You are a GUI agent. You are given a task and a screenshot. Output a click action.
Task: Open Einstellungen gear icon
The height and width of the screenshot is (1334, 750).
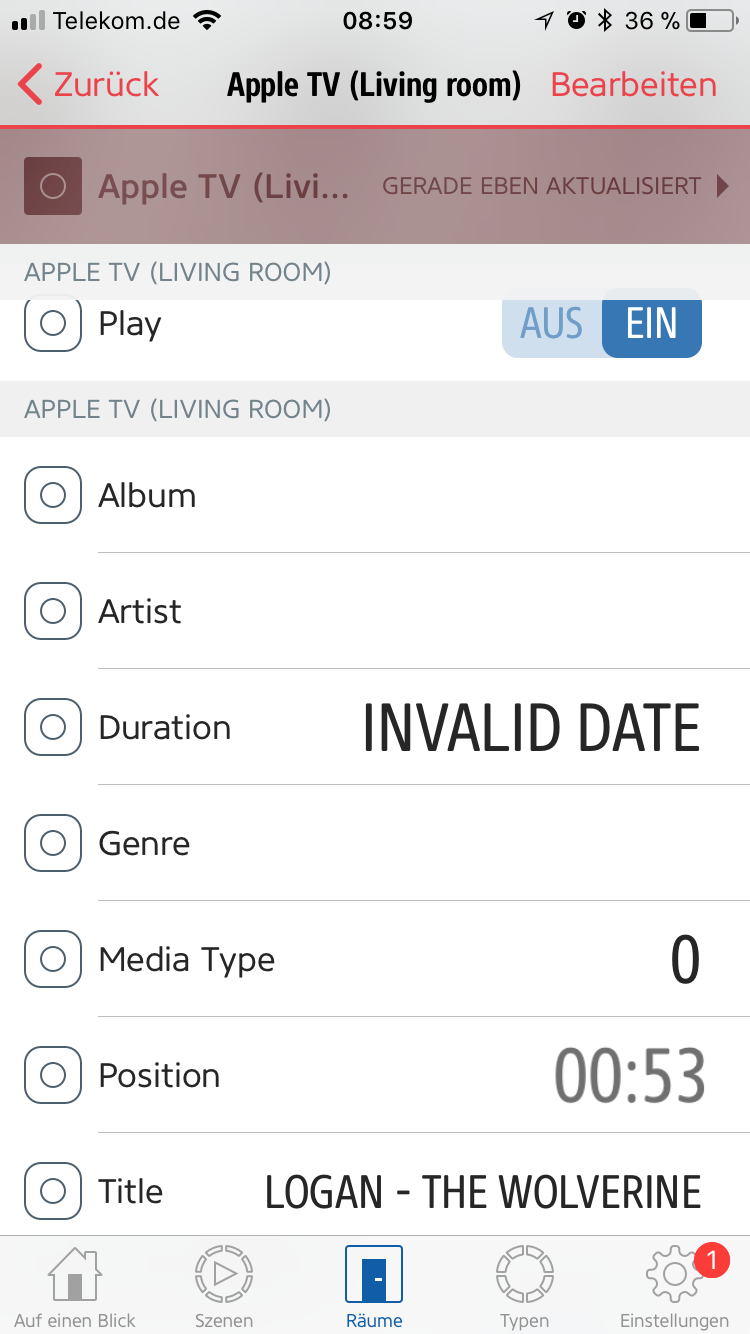point(674,1275)
